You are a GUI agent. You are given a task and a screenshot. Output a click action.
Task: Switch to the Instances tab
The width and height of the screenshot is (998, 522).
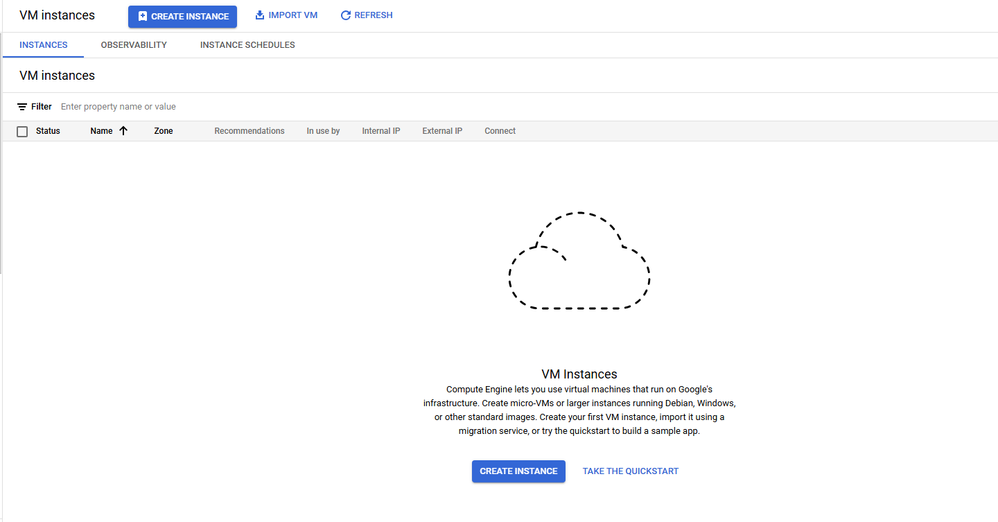(x=43, y=45)
